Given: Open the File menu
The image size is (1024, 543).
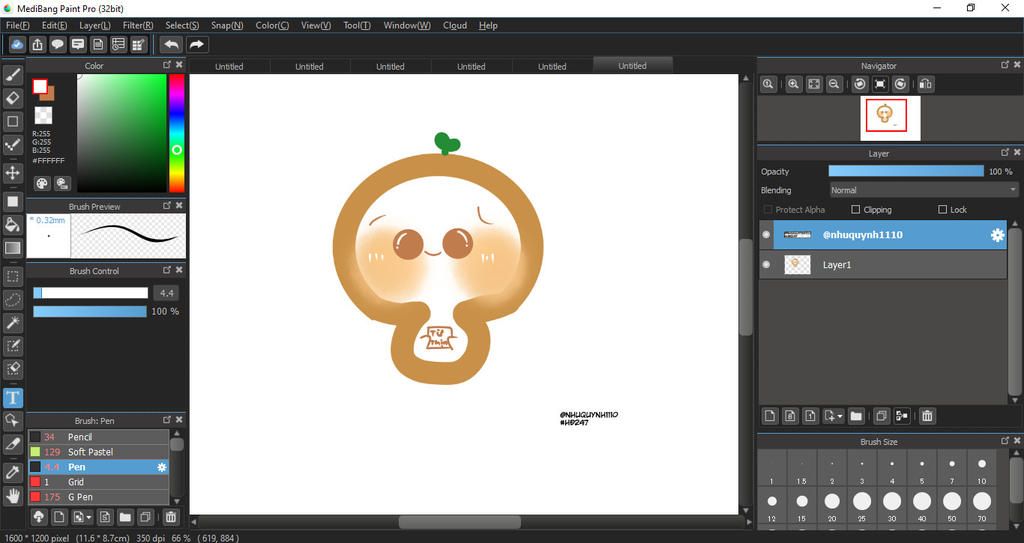Looking at the screenshot, I should point(18,25).
